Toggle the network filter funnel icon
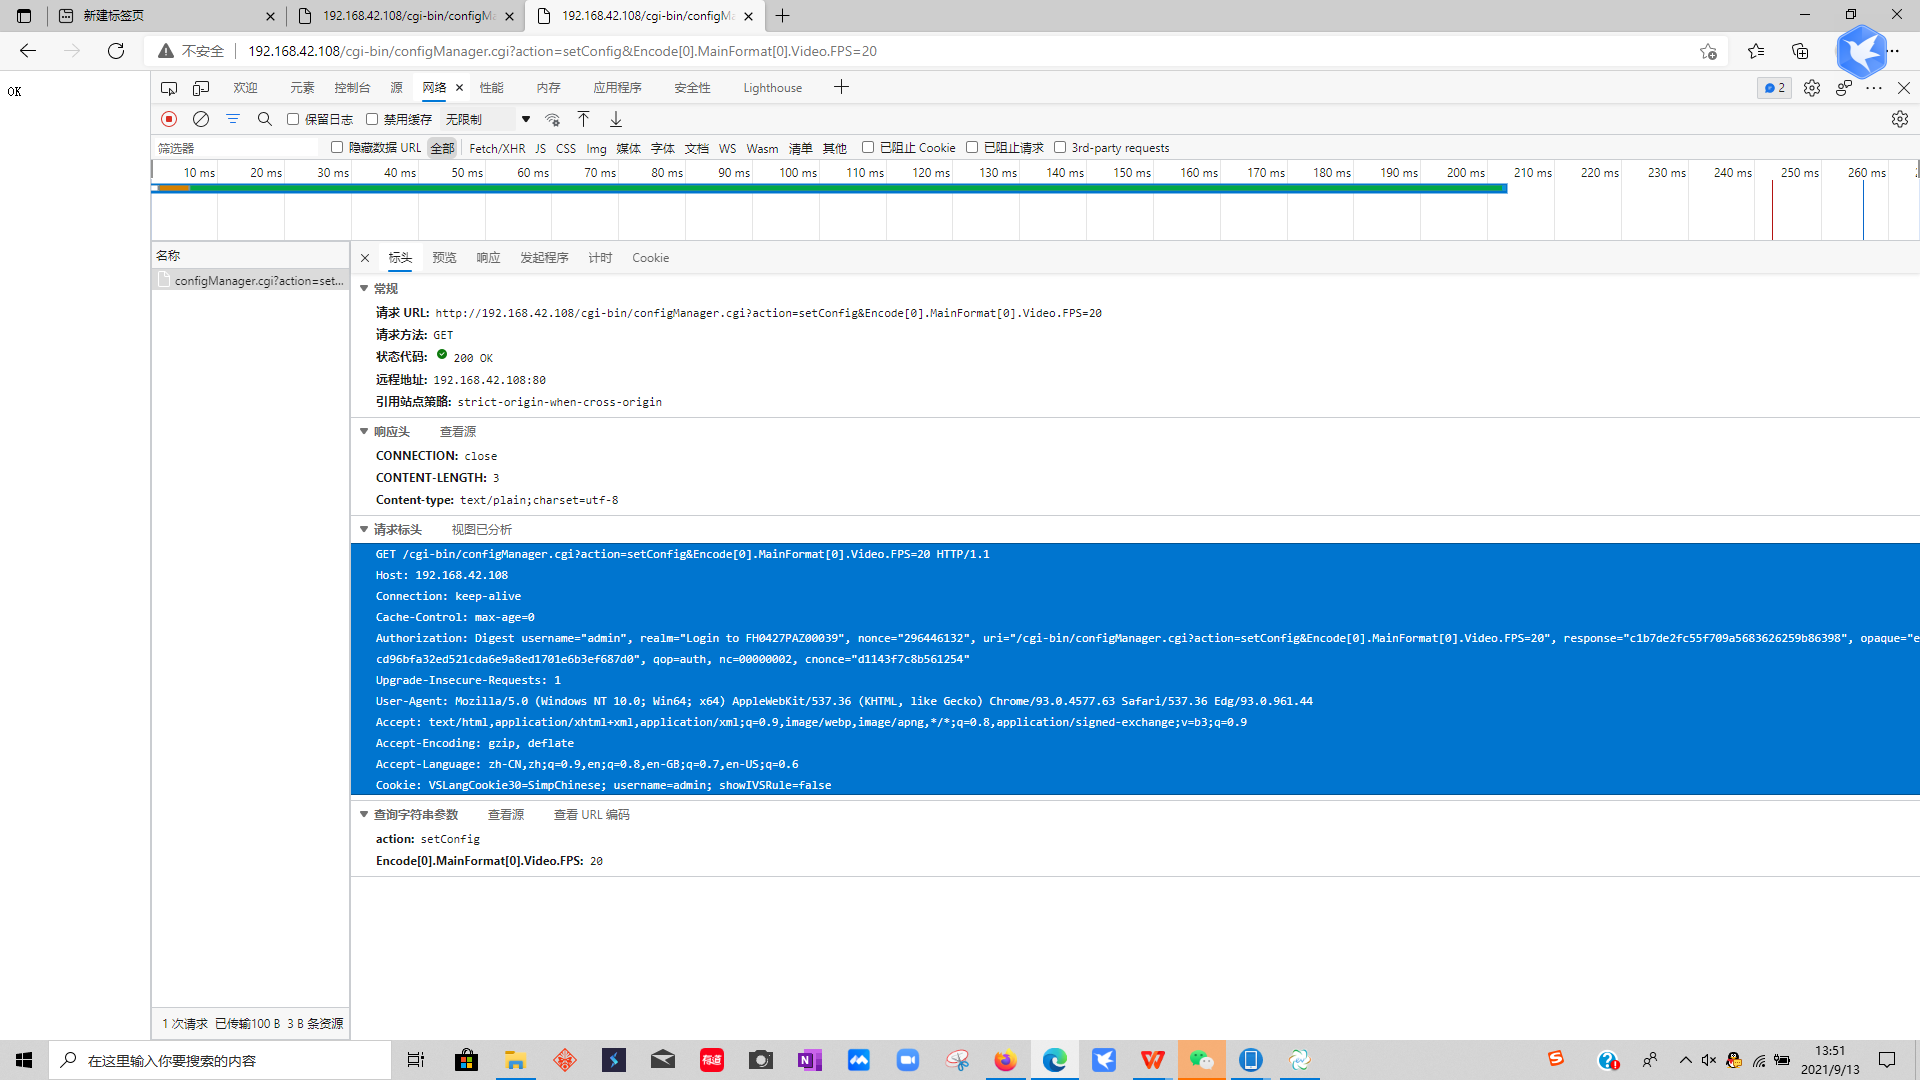1920x1080 pixels. tap(233, 119)
